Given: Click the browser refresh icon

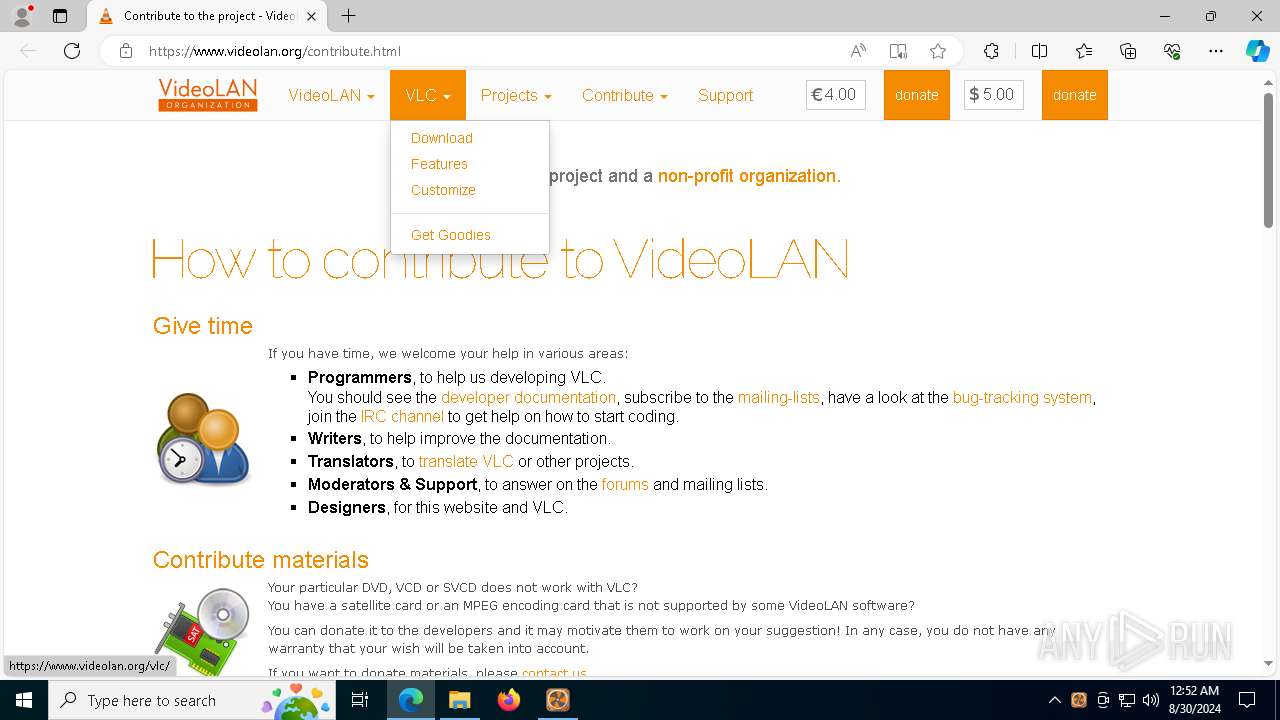Looking at the screenshot, I should point(72,51).
